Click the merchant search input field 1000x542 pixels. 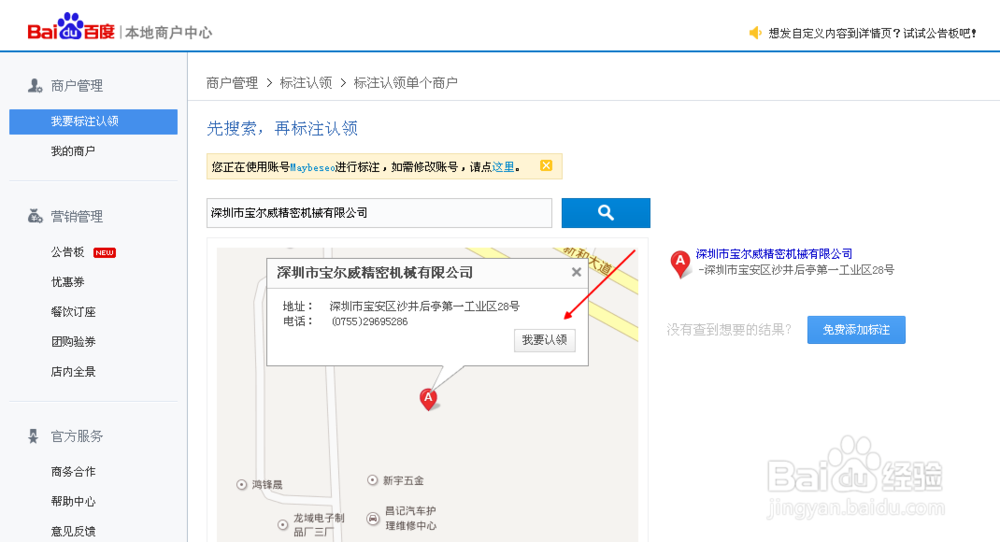pyautogui.click(x=379, y=213)
